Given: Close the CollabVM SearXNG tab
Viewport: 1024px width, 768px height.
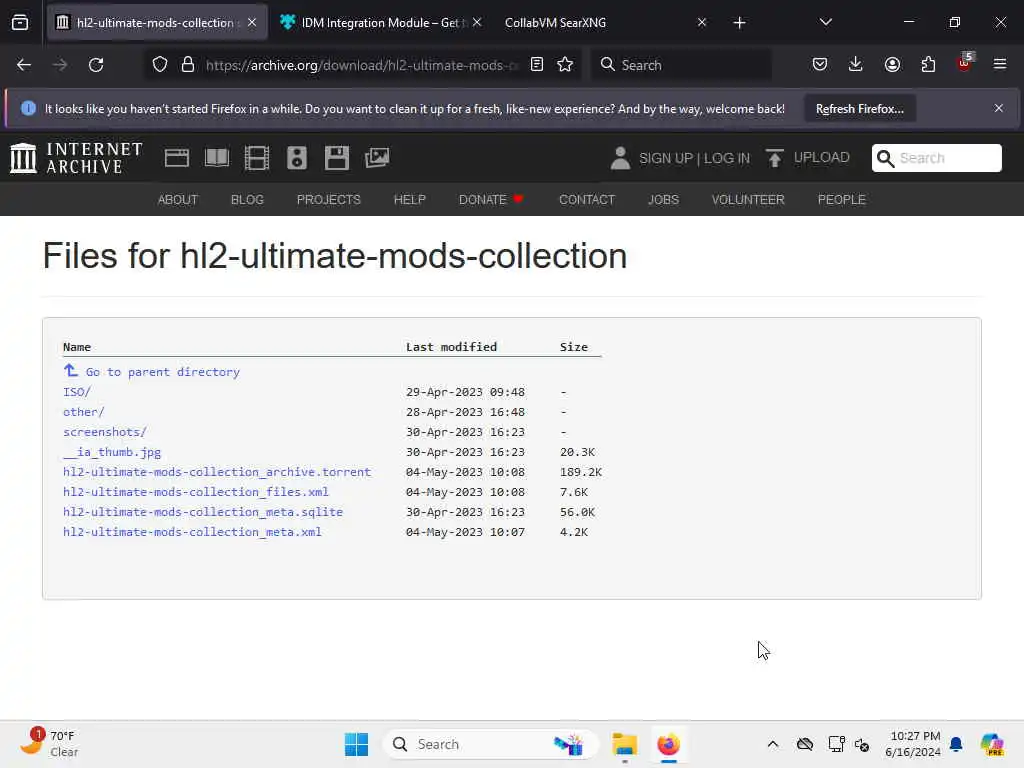Looking at the screenshot, I should click(702, 23).
